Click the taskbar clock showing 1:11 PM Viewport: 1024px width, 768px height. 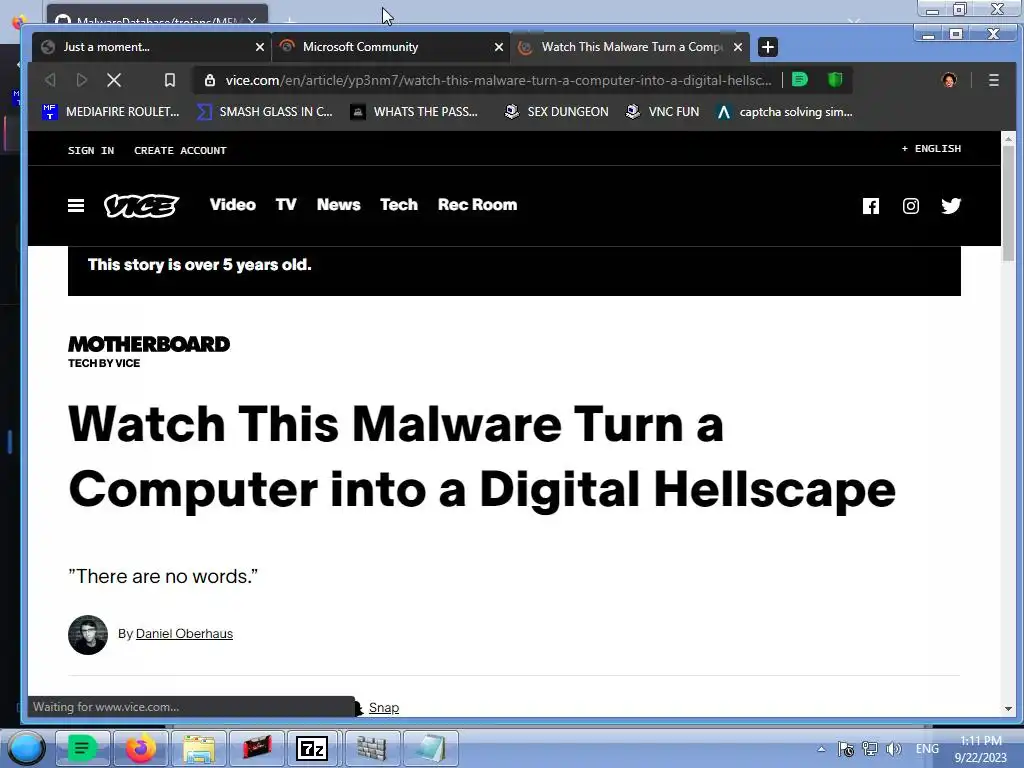[980, 749]
